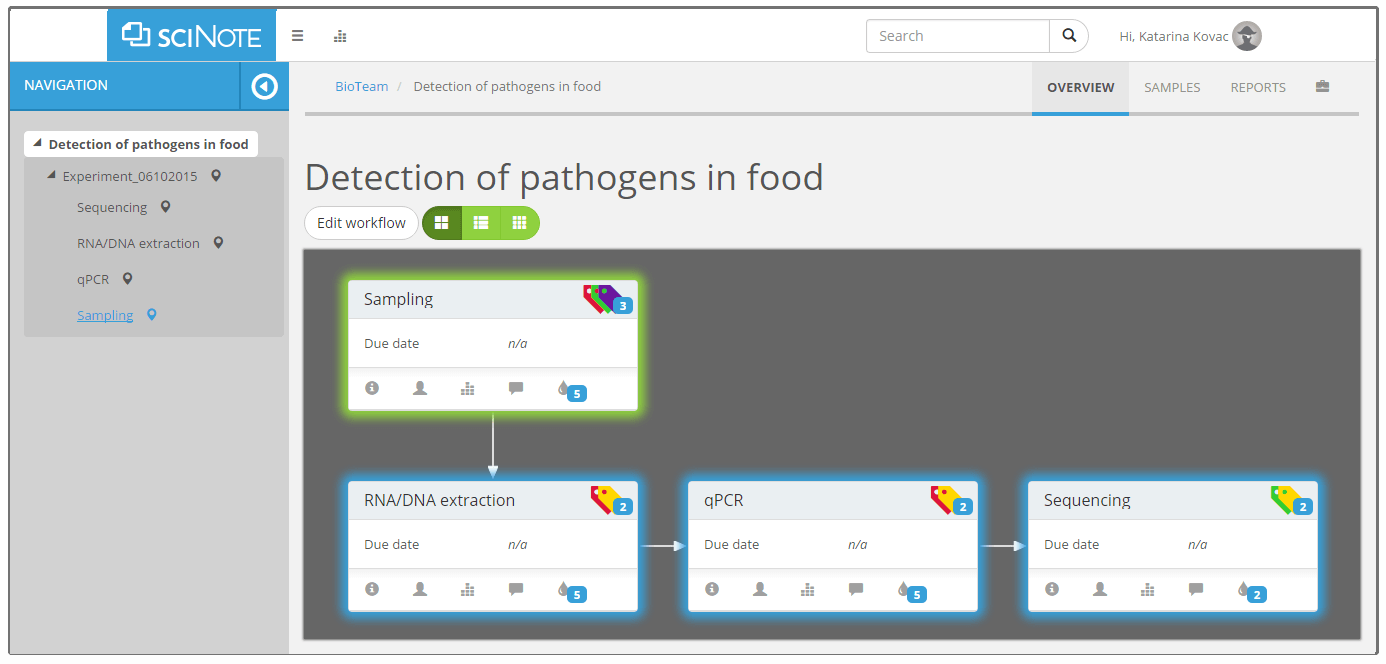Switch to the Samples tab
Screen dimensions: 1386x664
pyautogui.click(x=1172, y=87)
